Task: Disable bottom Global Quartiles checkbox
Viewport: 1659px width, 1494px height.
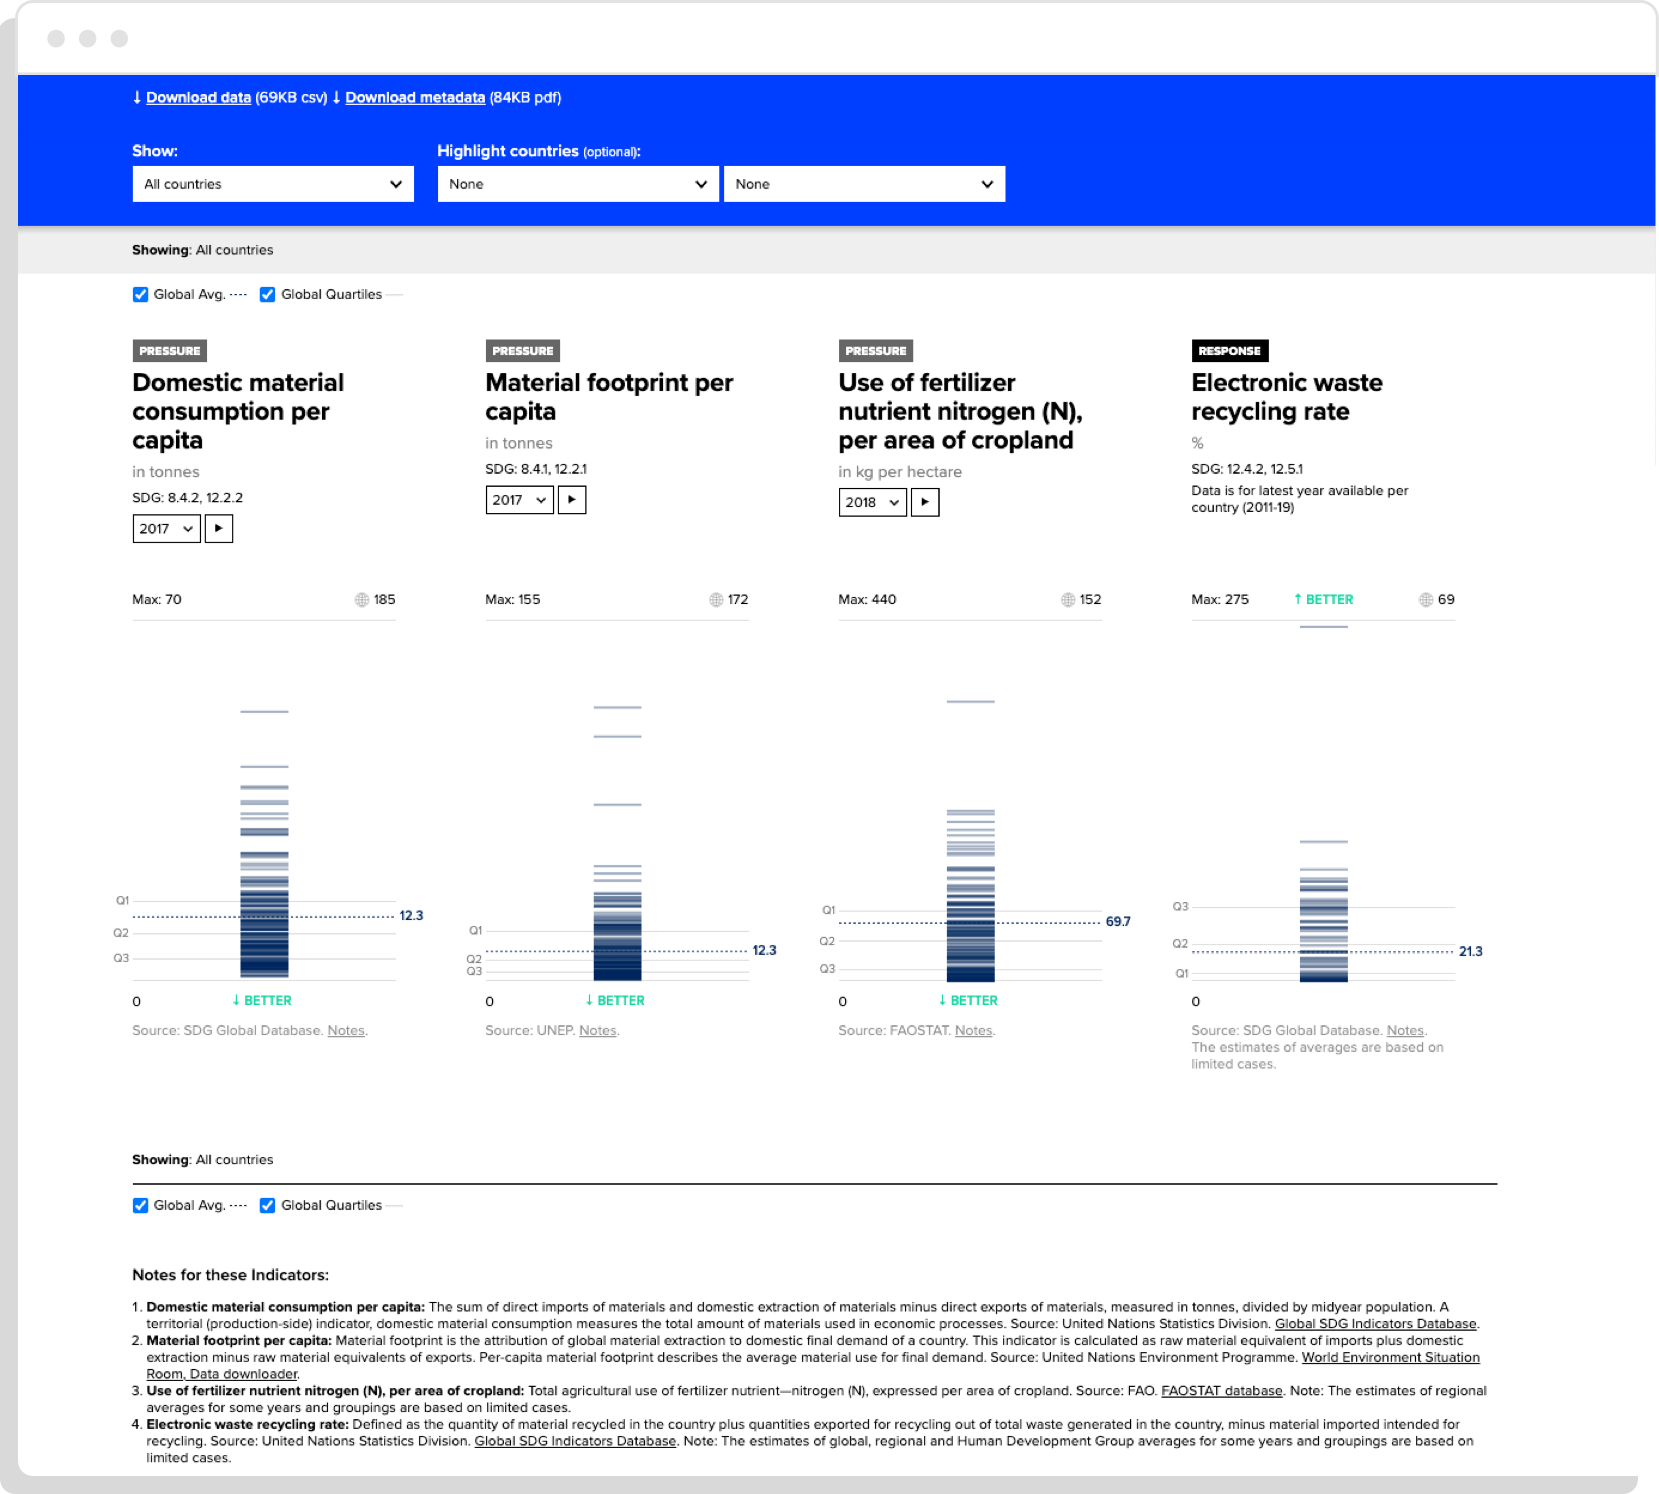Action: pyautogui.click(x=268, y=1206)
